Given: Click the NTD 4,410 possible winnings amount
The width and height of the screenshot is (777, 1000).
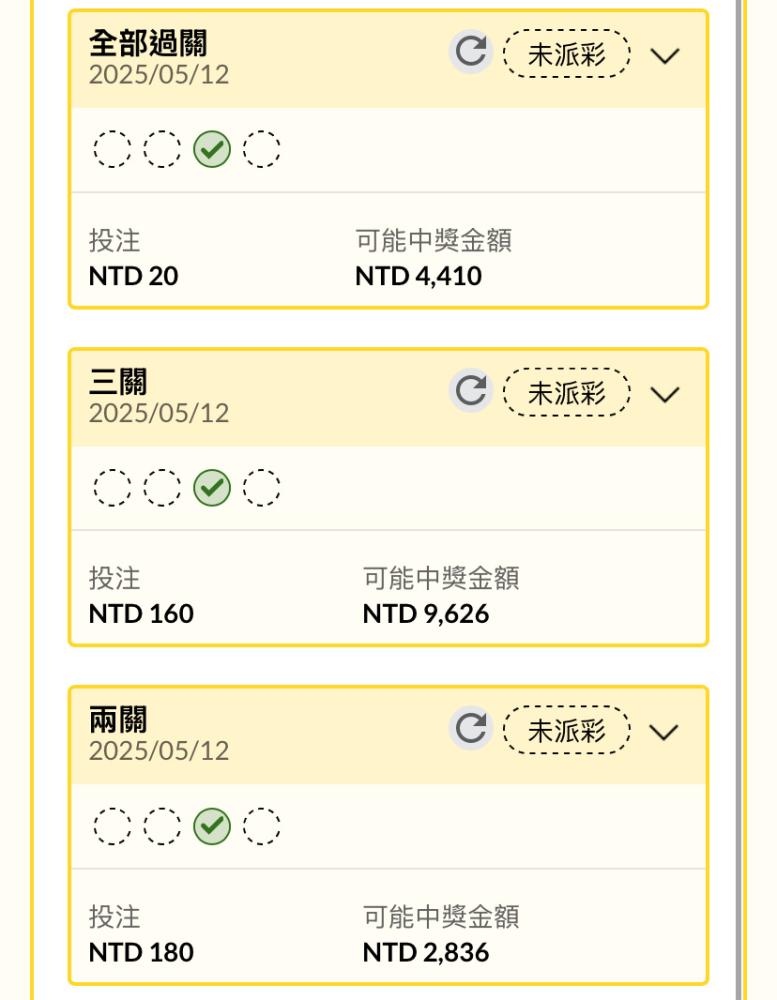Looking at the screenshot, I should click(418, 276).
